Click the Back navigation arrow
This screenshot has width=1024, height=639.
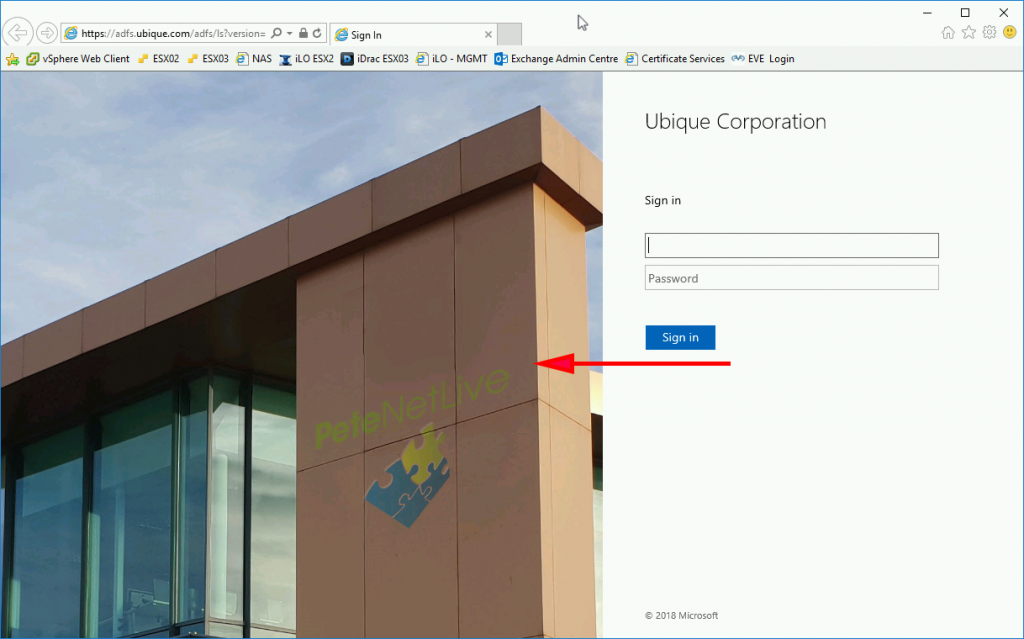pyautogui.click(x=17, y=32)
